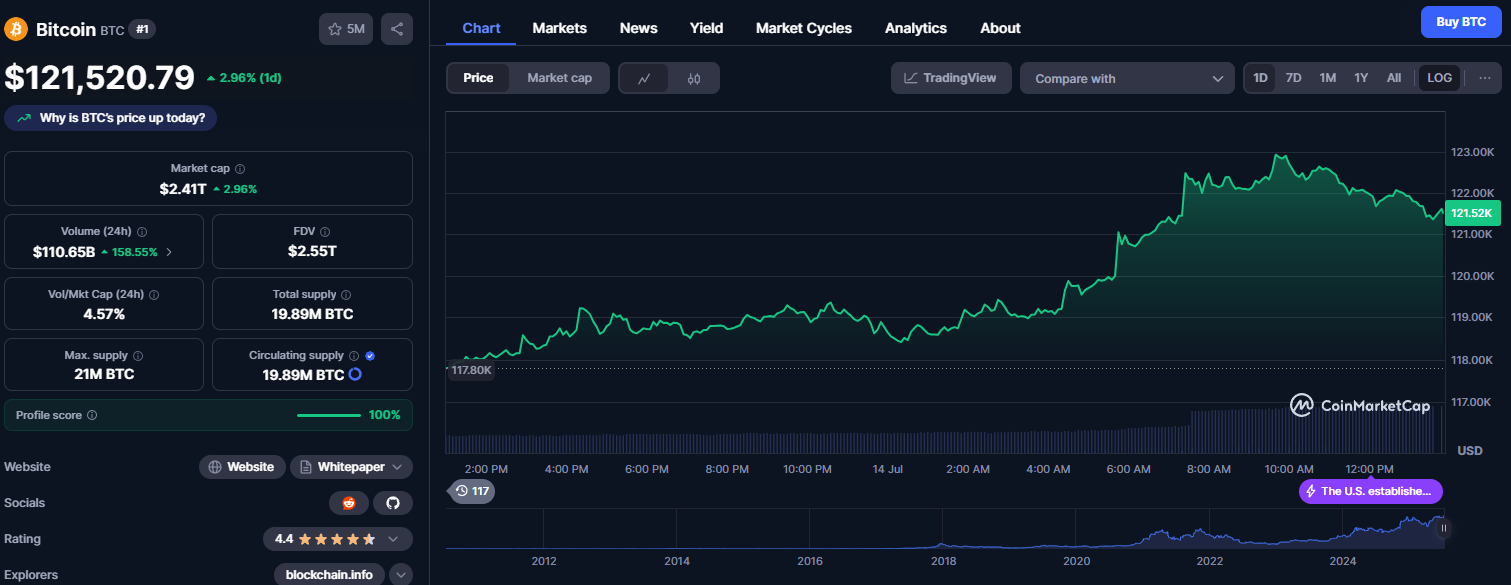Open the Compare with dropdown
The width and height of the screenshot is (1511, 585).
coord(1128,78)
